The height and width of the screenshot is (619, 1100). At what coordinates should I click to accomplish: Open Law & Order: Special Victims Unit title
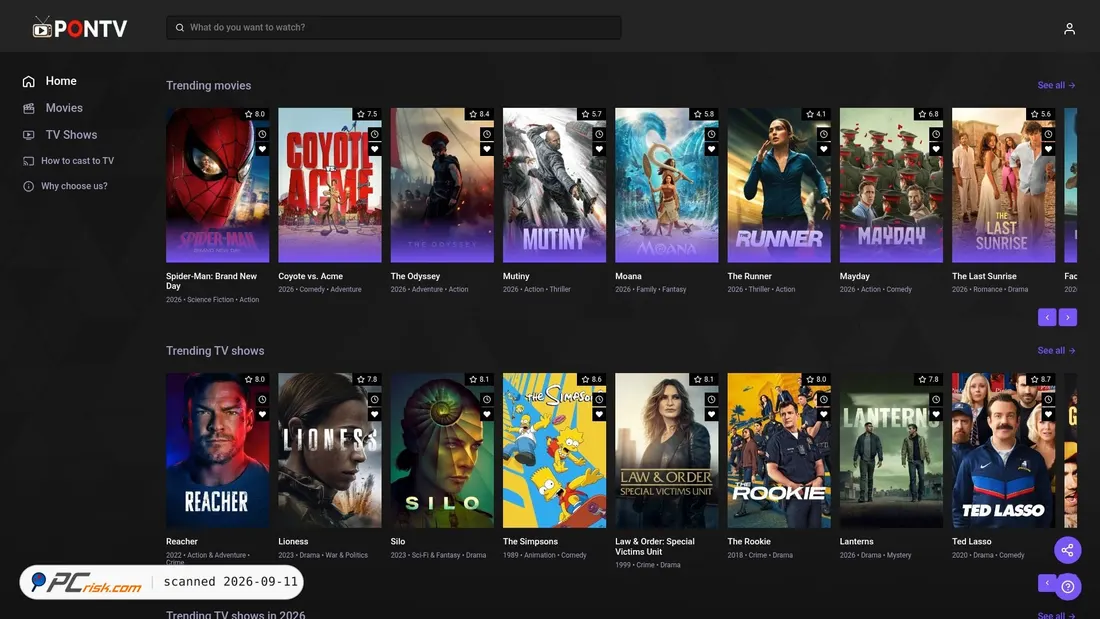(x=655, y=547)
